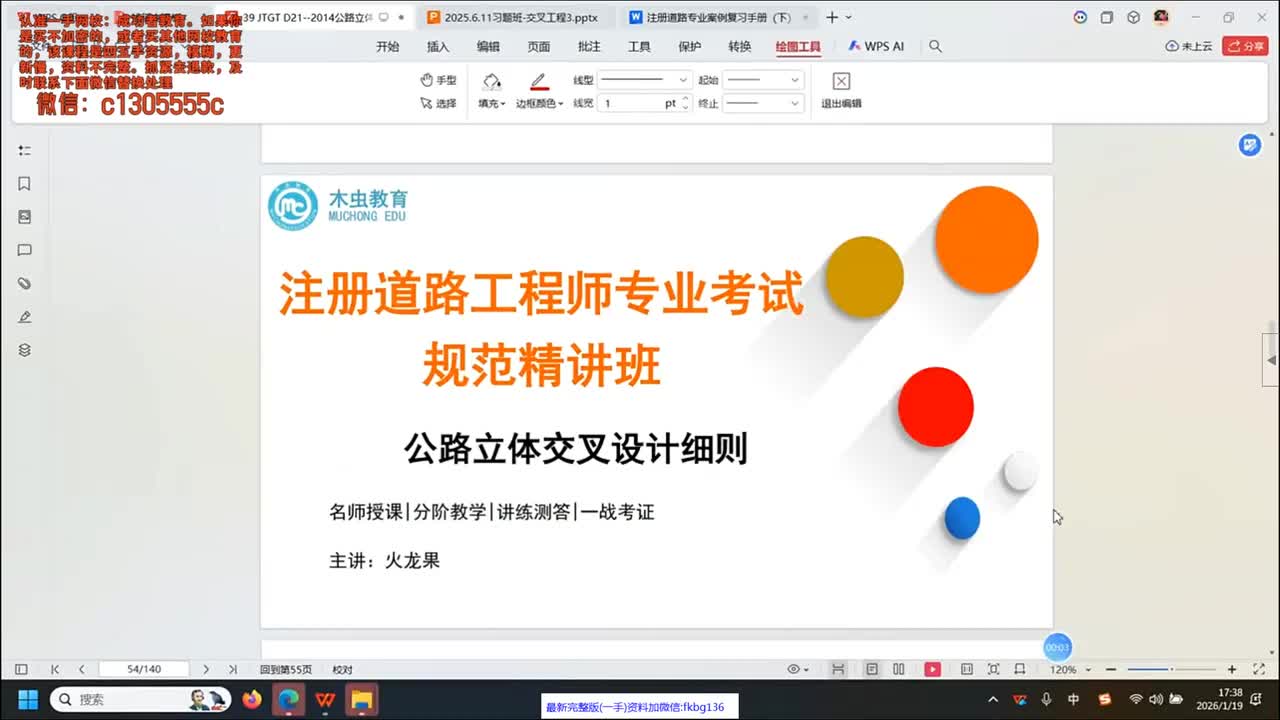
Task: Go to the previous page
Action: [81, 669]
